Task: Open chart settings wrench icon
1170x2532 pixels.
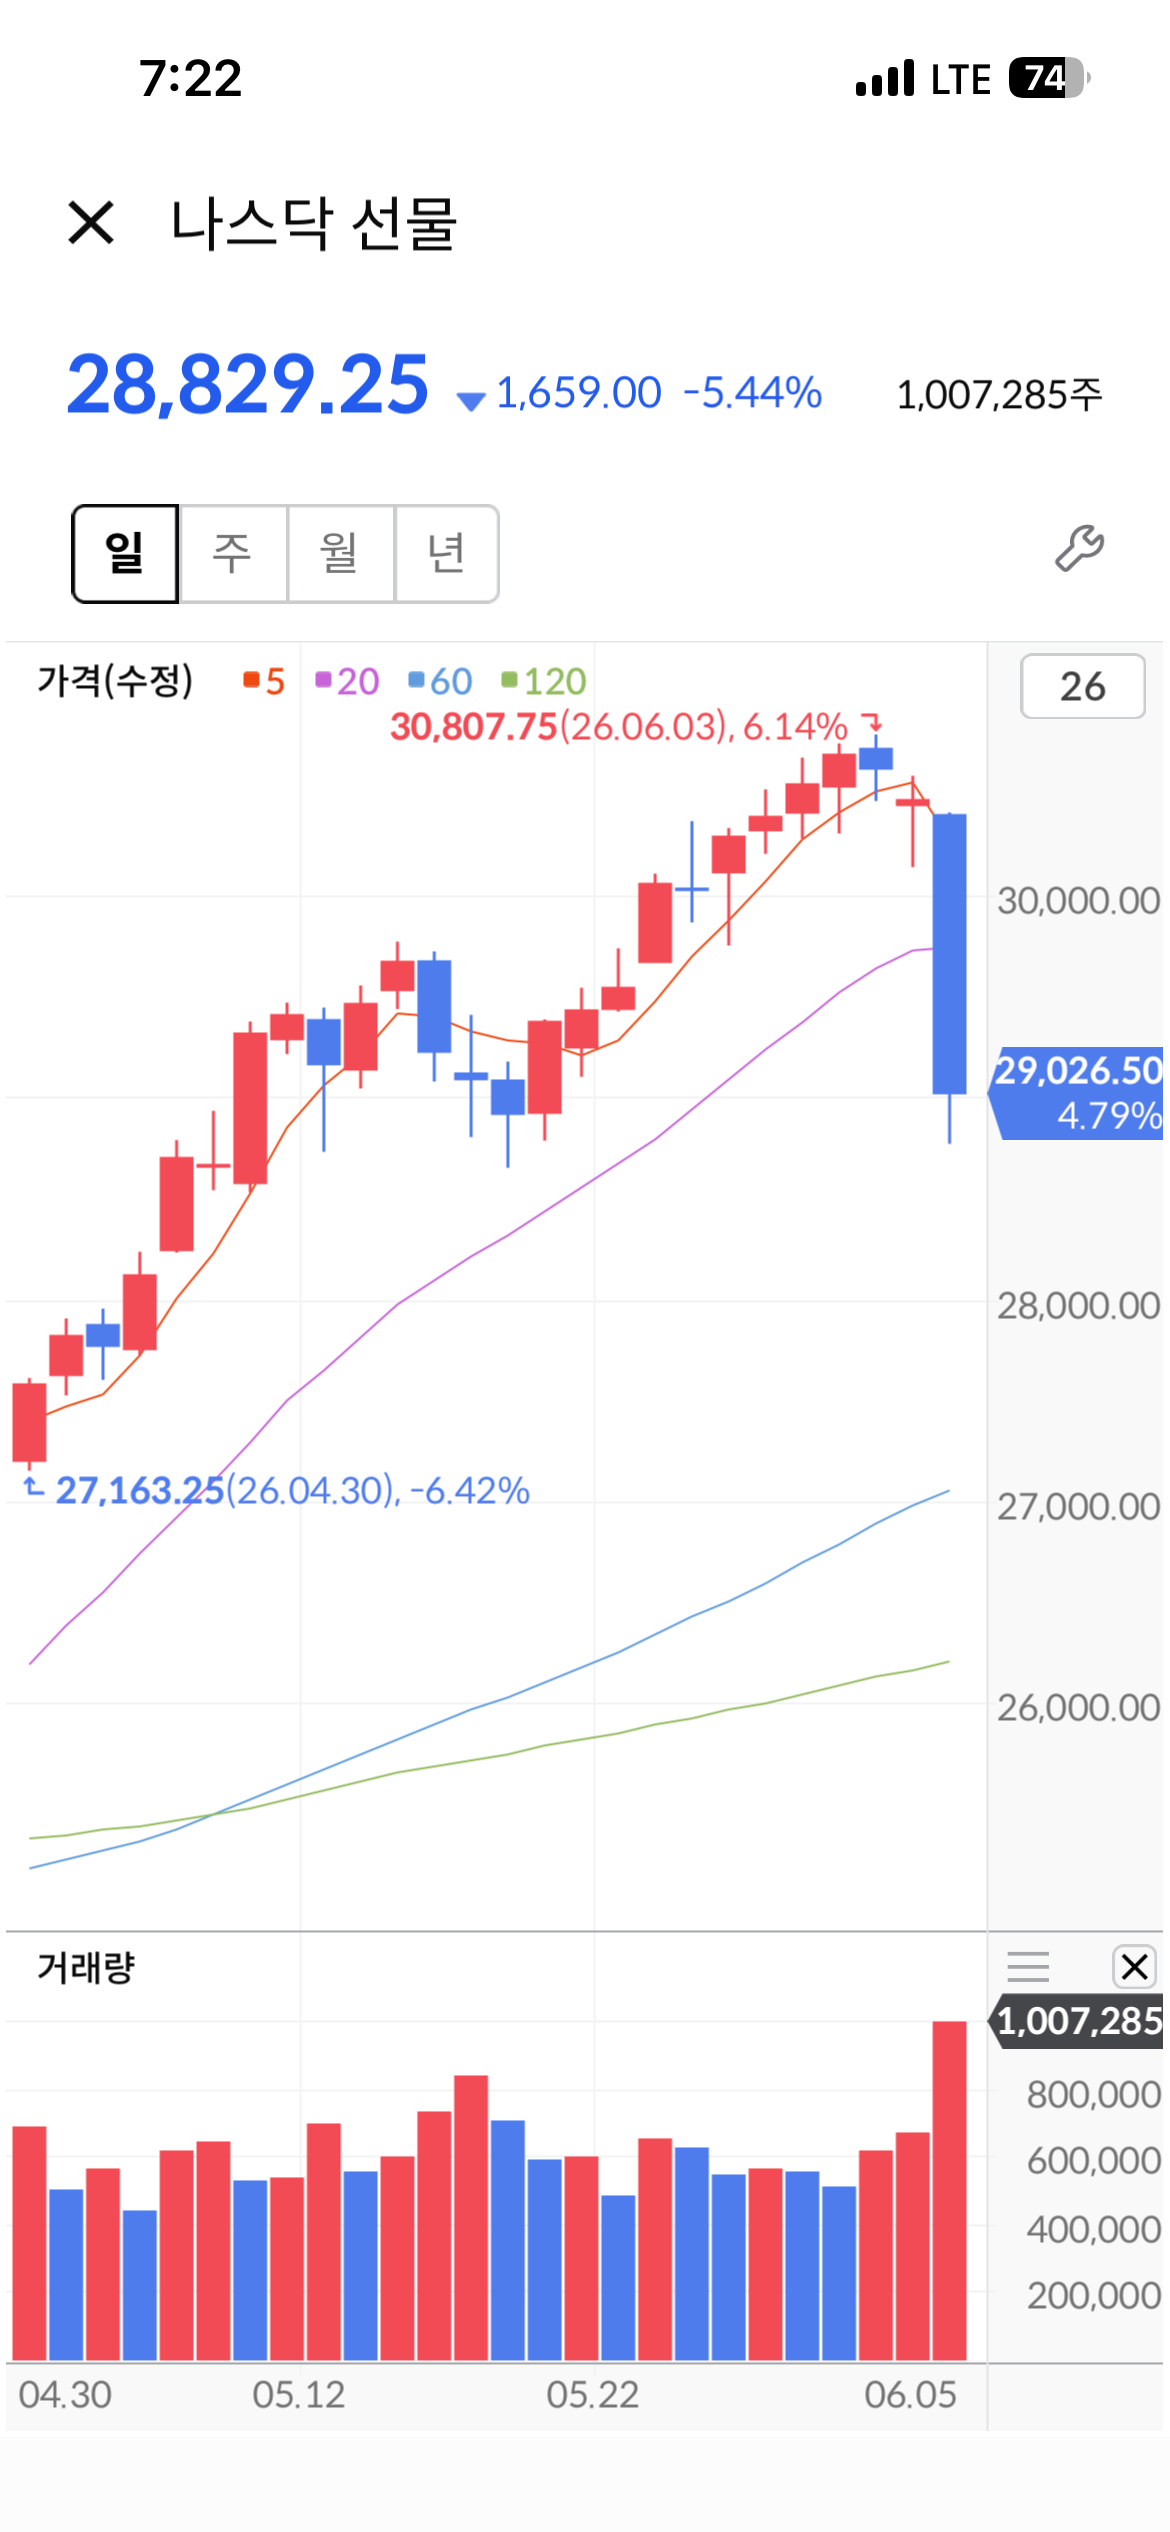Action: [x=1079, y=548]
